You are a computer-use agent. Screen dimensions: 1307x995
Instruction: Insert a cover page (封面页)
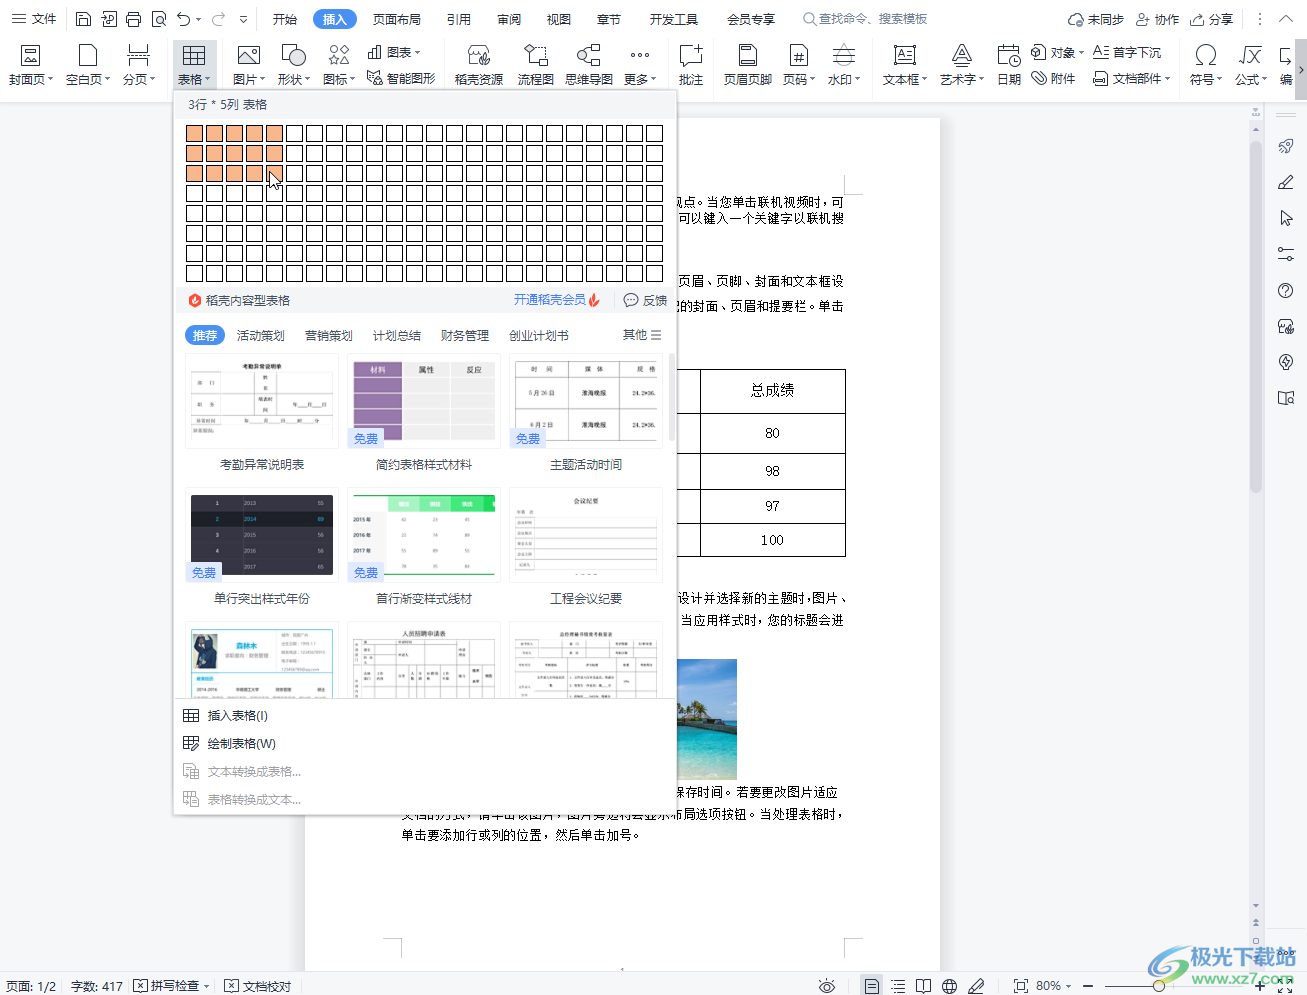point(31,65)
